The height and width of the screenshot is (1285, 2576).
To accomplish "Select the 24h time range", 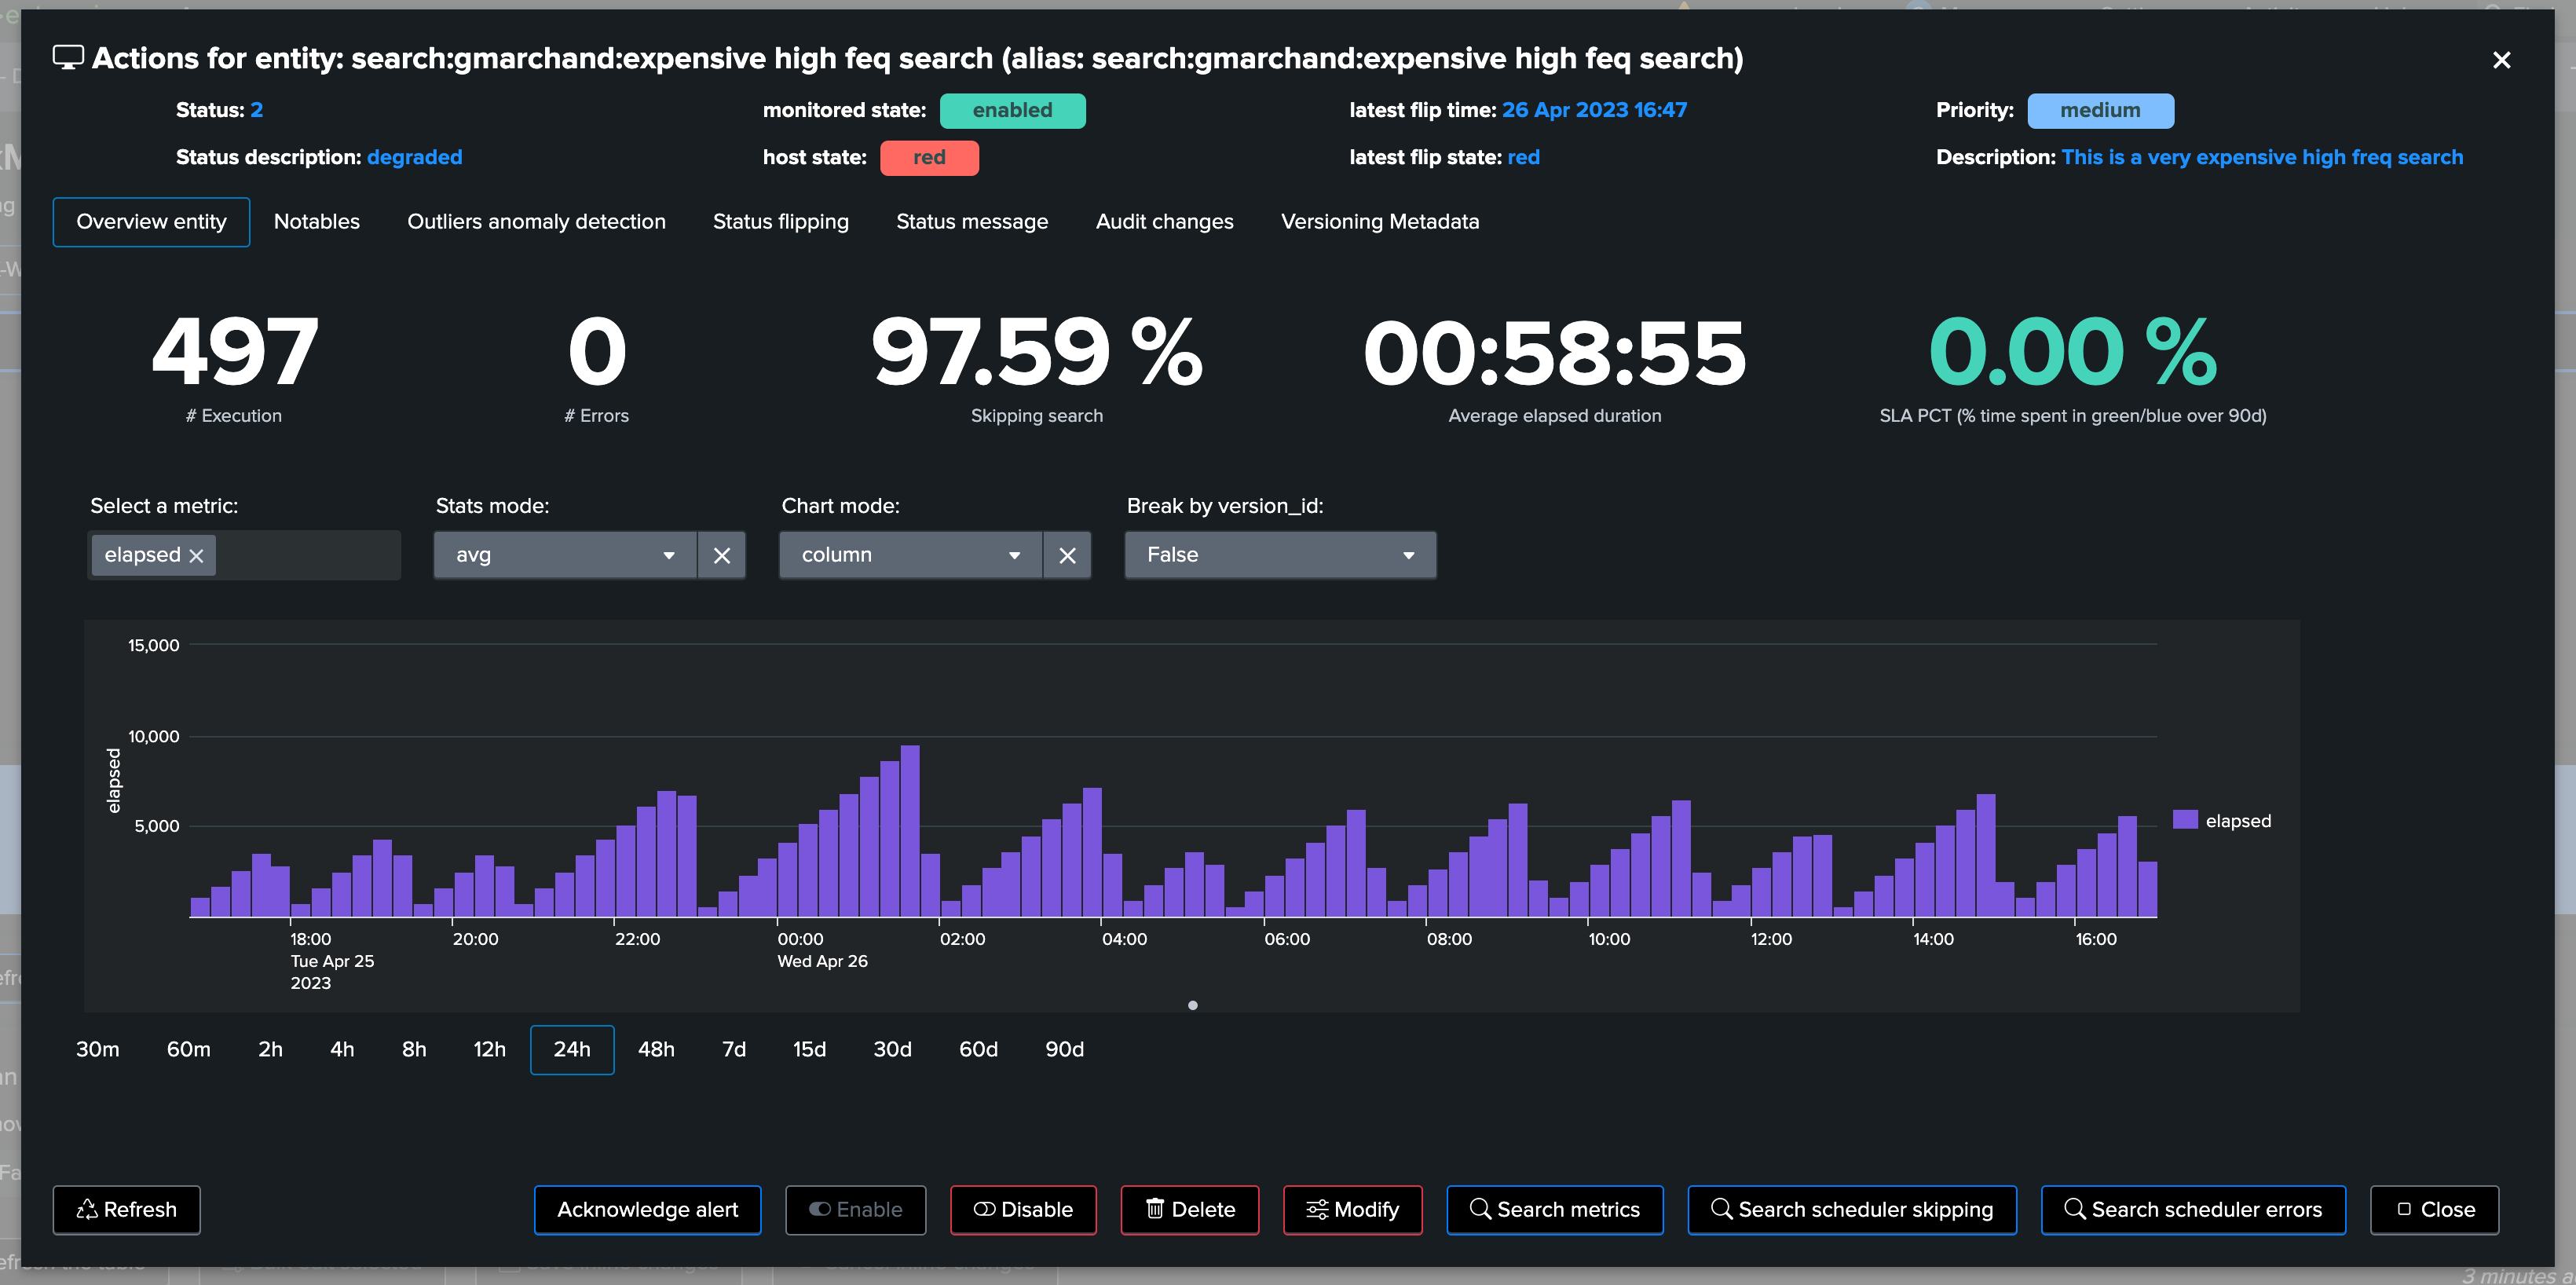I will (x=572, y=1050).
